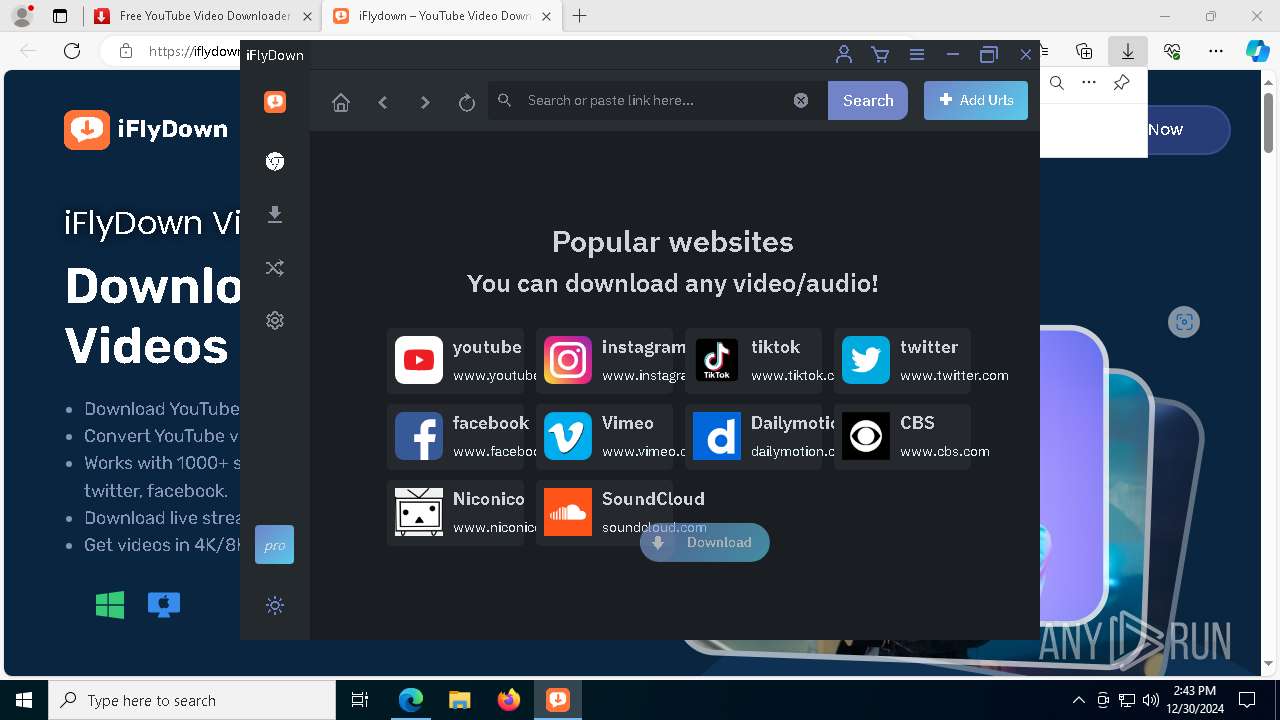1280x720 pixels.
Task: Open Edge downloads toolbar icon
Action: (x=1128, y=51)
